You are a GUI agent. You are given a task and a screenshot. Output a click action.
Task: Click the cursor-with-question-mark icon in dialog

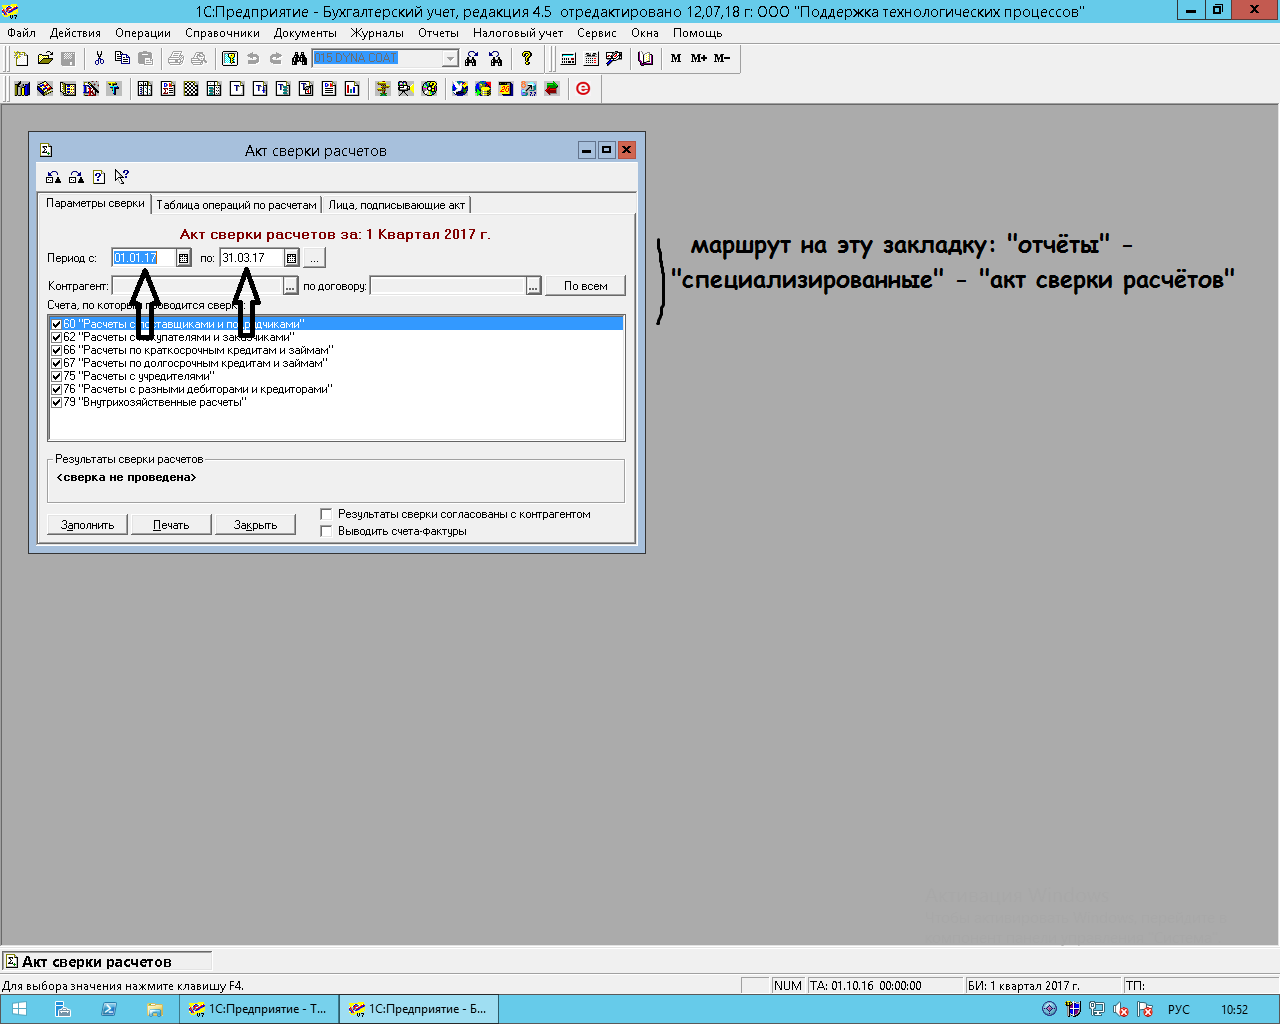121,177
